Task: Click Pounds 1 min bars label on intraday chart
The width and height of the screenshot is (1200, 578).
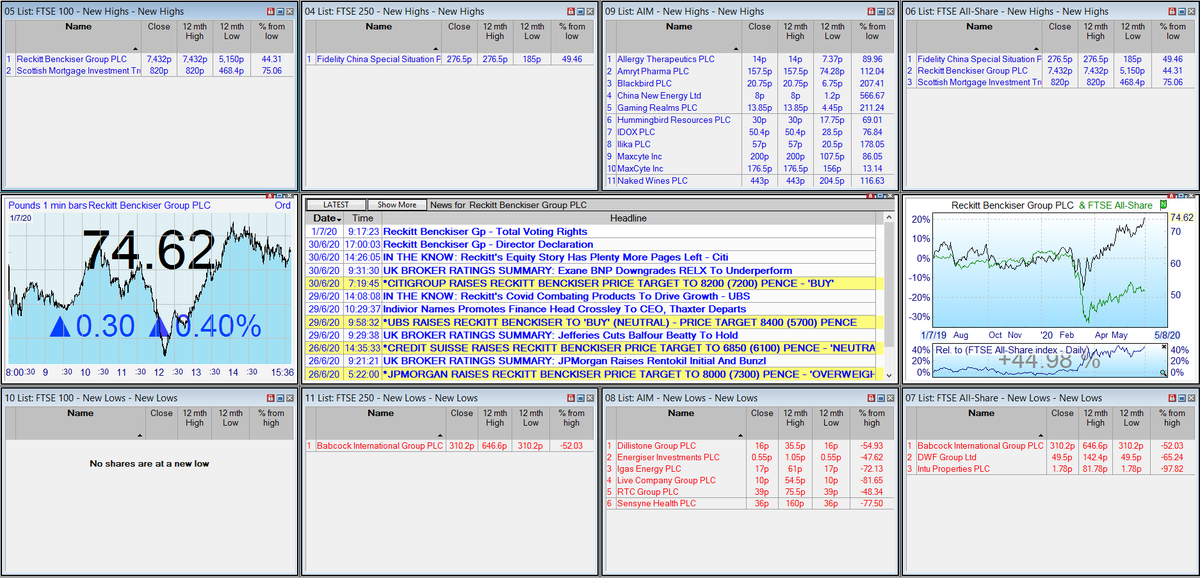Action: click(x=46, y=205)
